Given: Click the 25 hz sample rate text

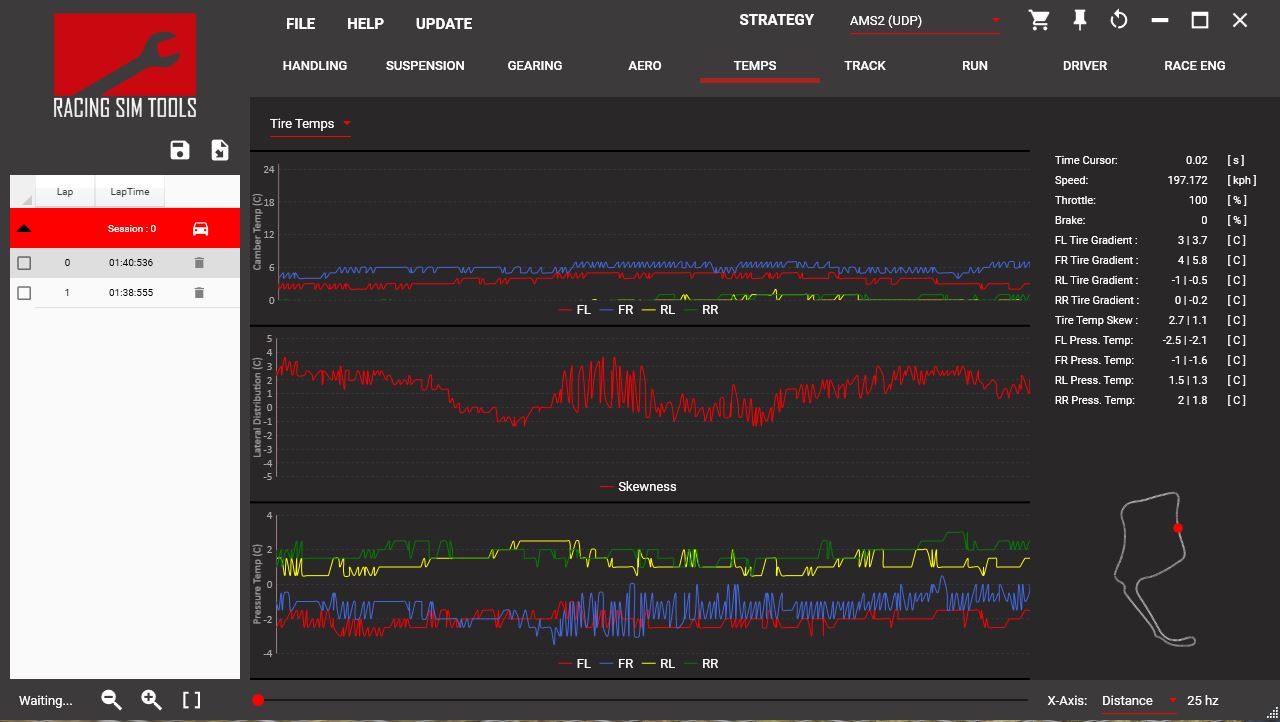Looking at the screenshot, I should click(x=1203, y=701).
